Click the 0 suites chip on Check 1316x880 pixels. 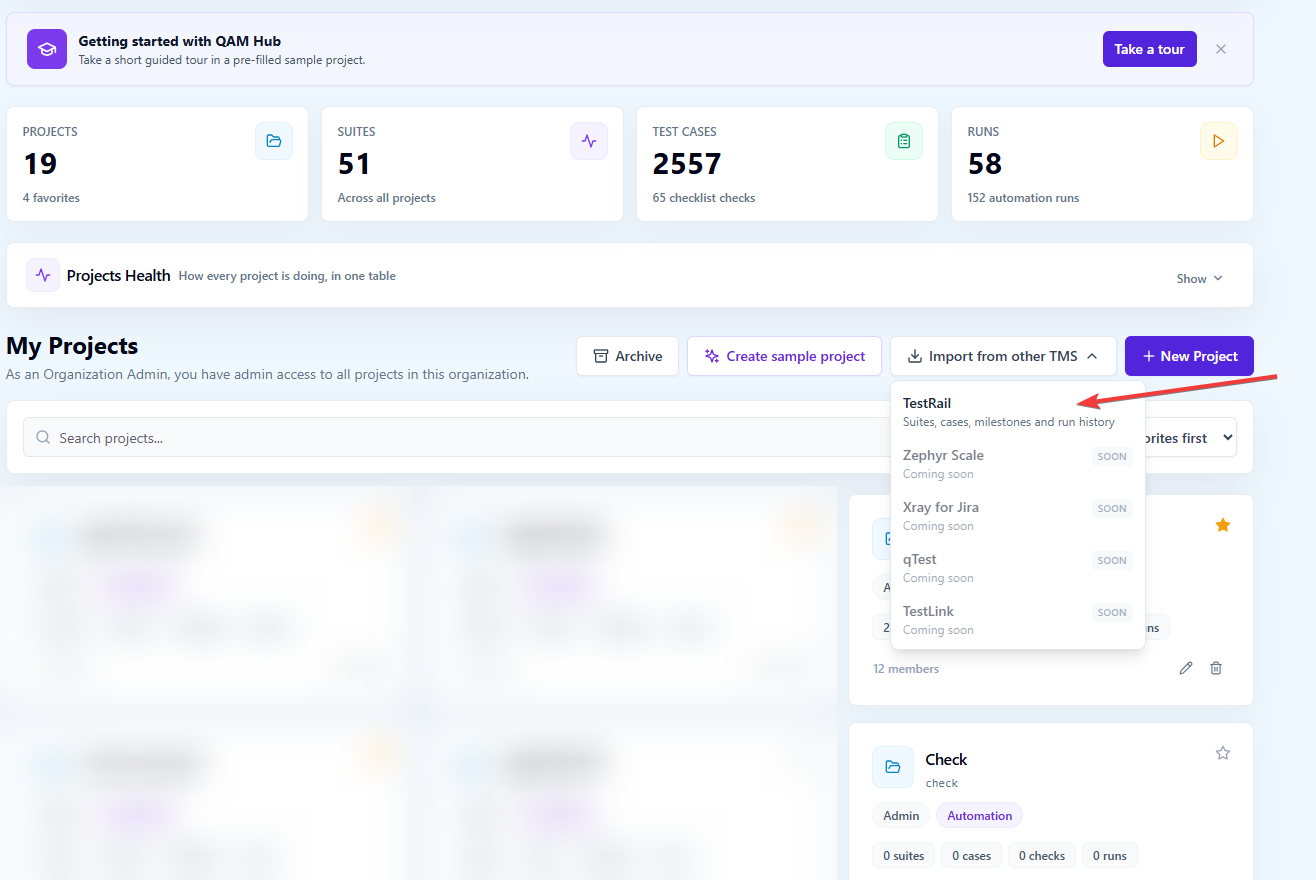(904, 855)
